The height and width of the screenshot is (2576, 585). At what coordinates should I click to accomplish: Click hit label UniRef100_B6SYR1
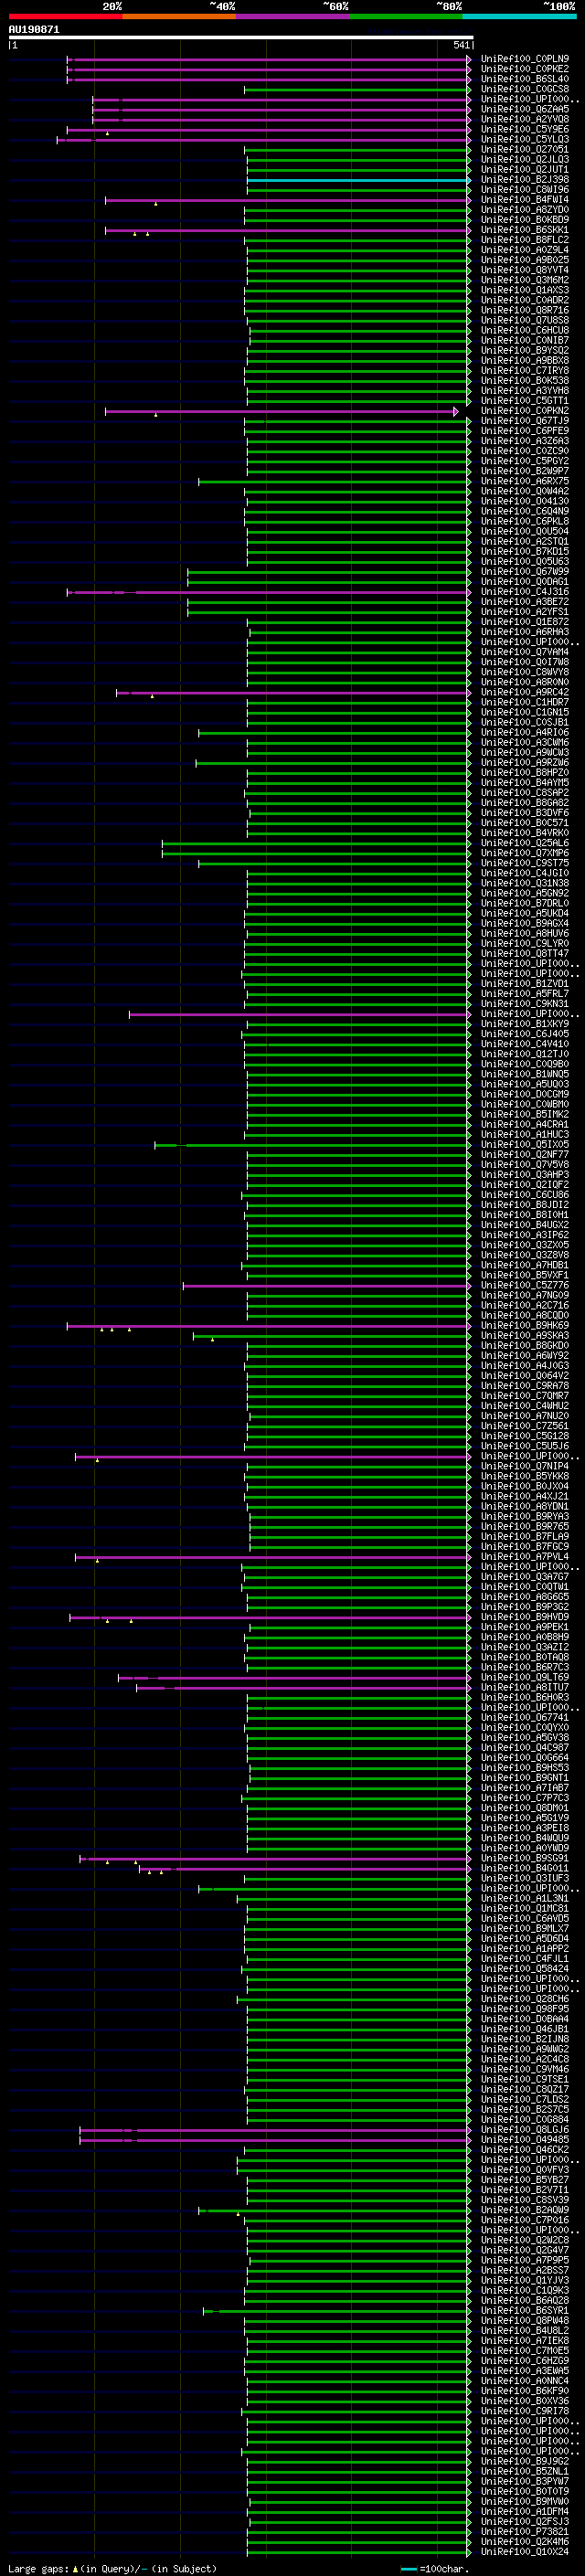pyautogui.click(x=524, y=2310)
